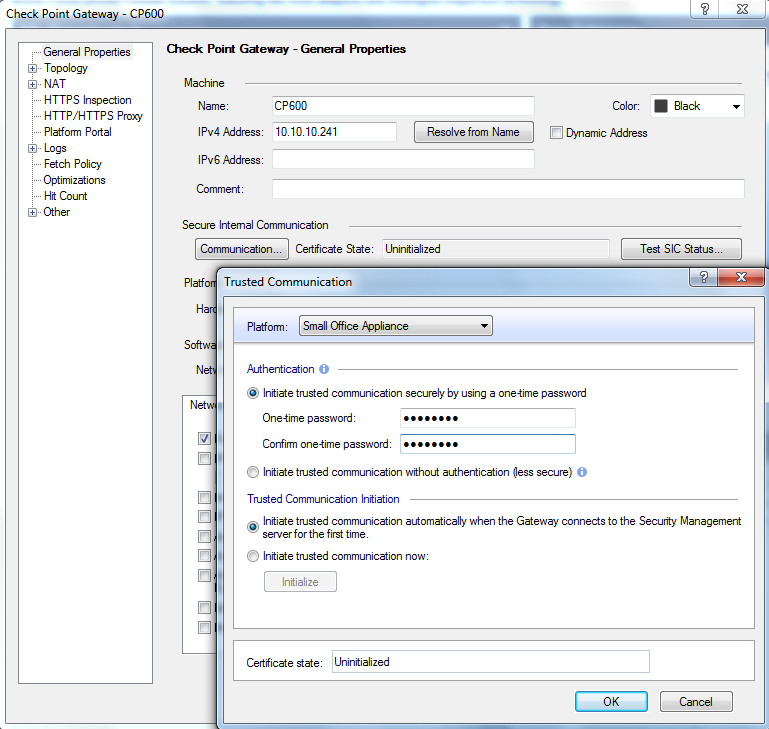
Task: Open Hit Count page
Action: coord(65,196)
